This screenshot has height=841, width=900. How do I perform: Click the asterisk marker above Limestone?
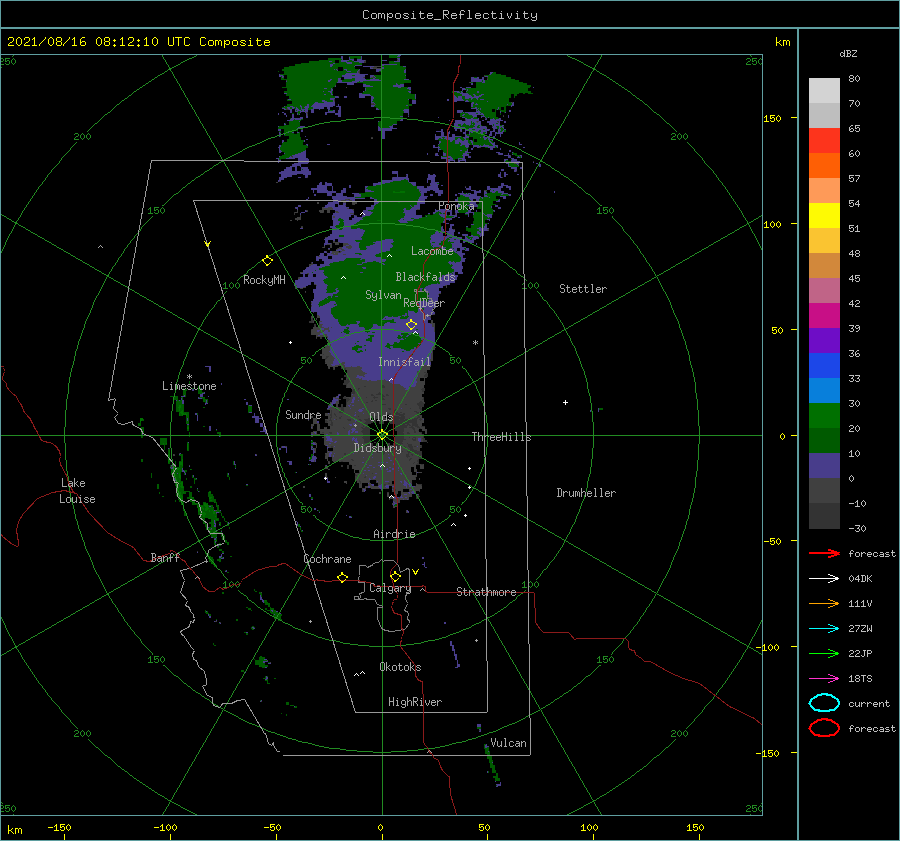click(x=189, y=377)
